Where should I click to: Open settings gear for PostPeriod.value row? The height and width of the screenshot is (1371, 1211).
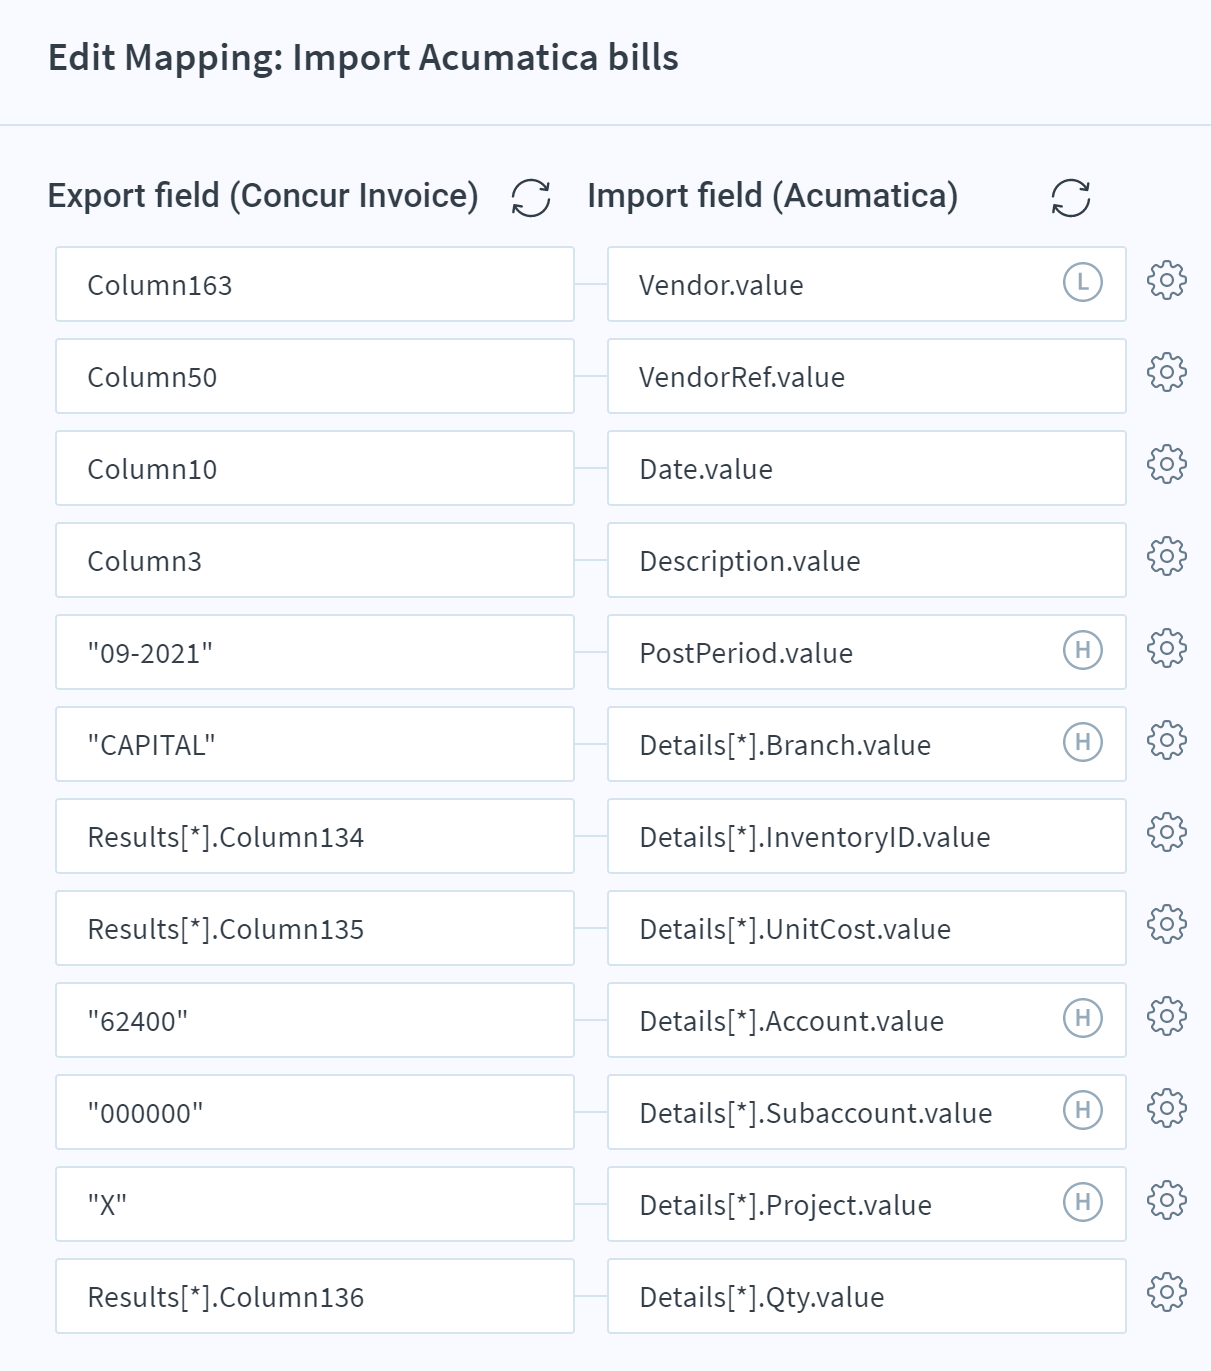[1167, 649]
